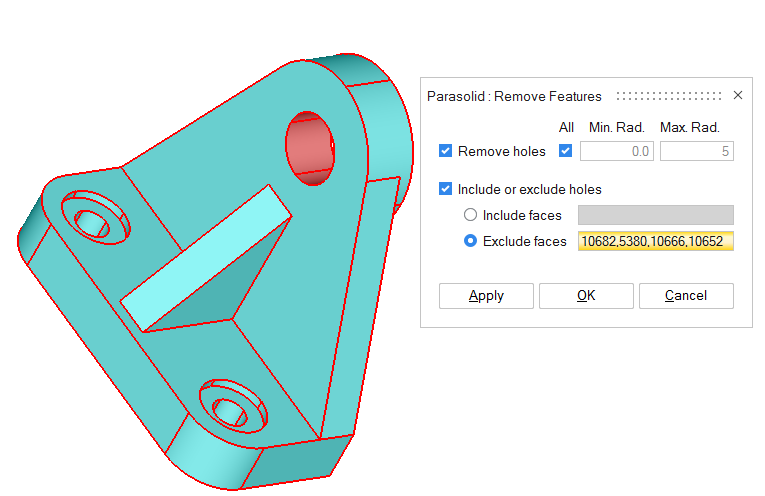The height and width of the screenshot is (496, 765).
Task: Confirm with the OK button
Action: coord(586,295)
